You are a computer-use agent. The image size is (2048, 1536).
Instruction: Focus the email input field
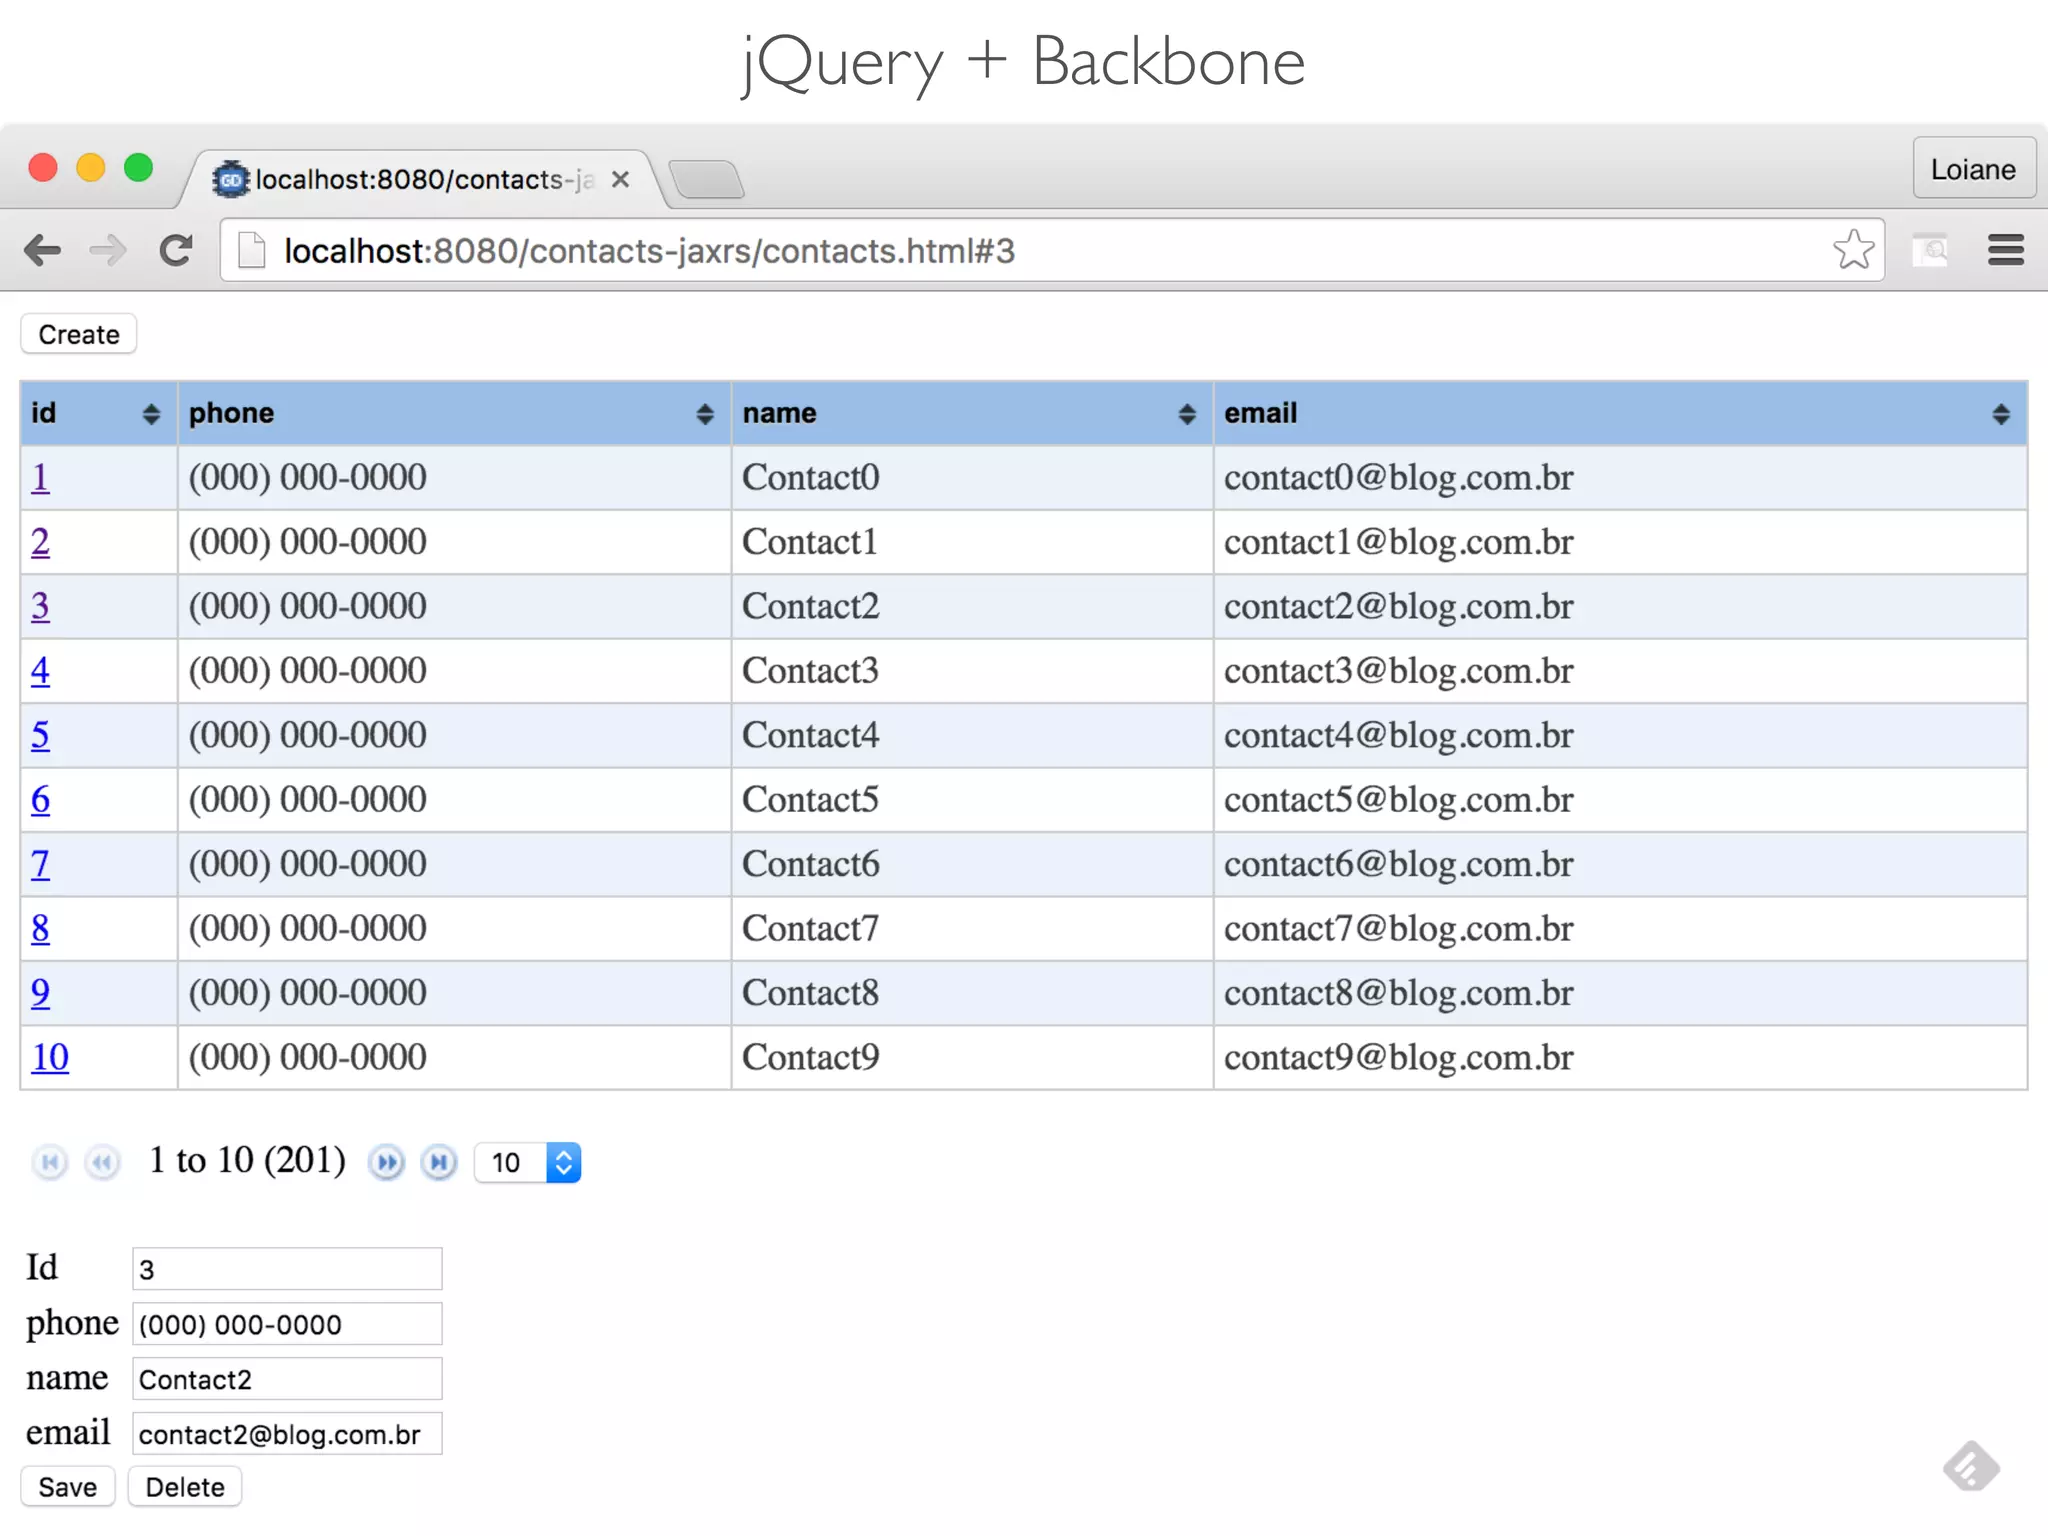(287, 1434)
